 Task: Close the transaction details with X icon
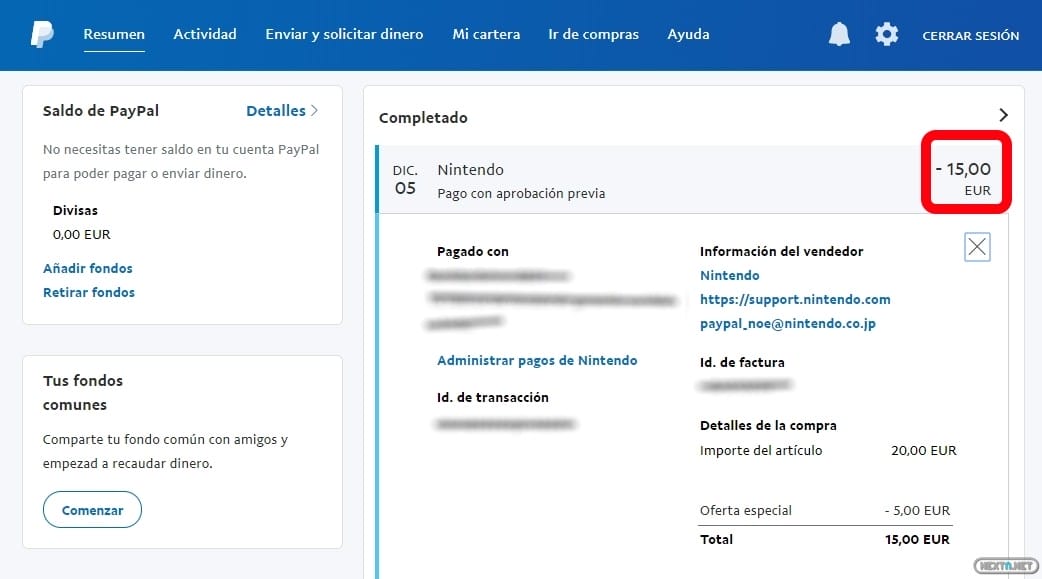[x=977, y=247]
